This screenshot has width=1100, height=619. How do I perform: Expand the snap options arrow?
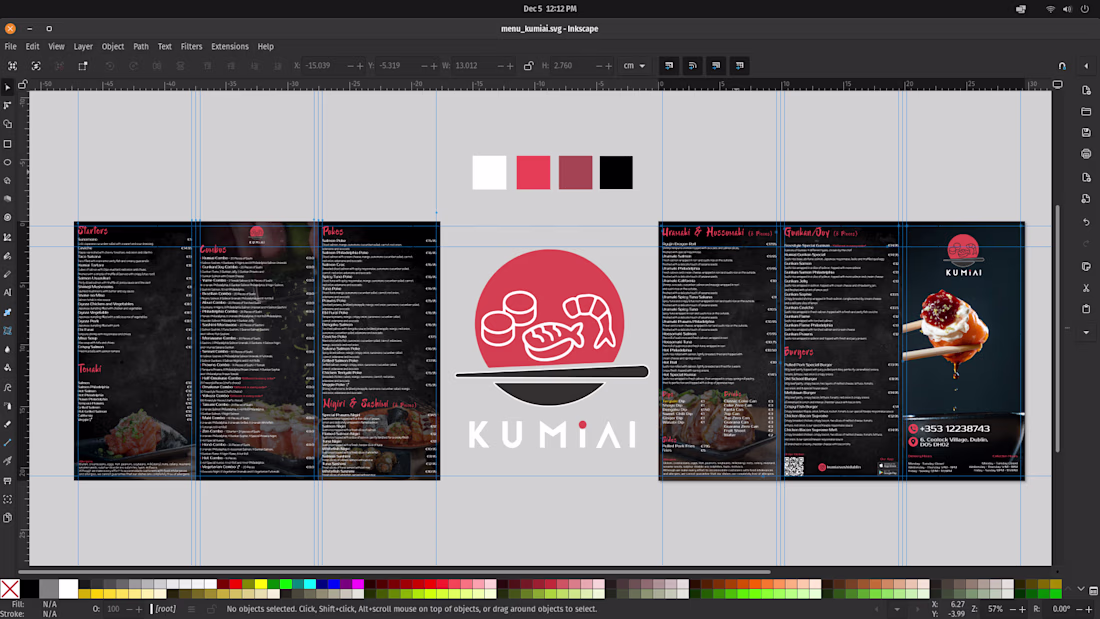point(1086,65)
